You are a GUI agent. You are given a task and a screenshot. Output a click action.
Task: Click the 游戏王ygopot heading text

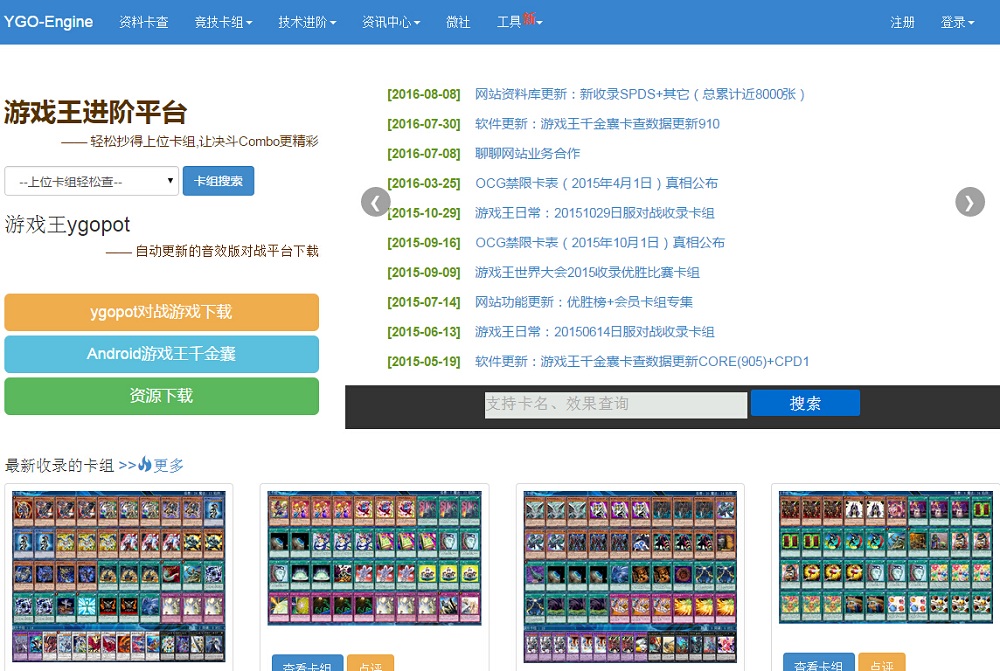pyautogui.click(x=67, y=225)
